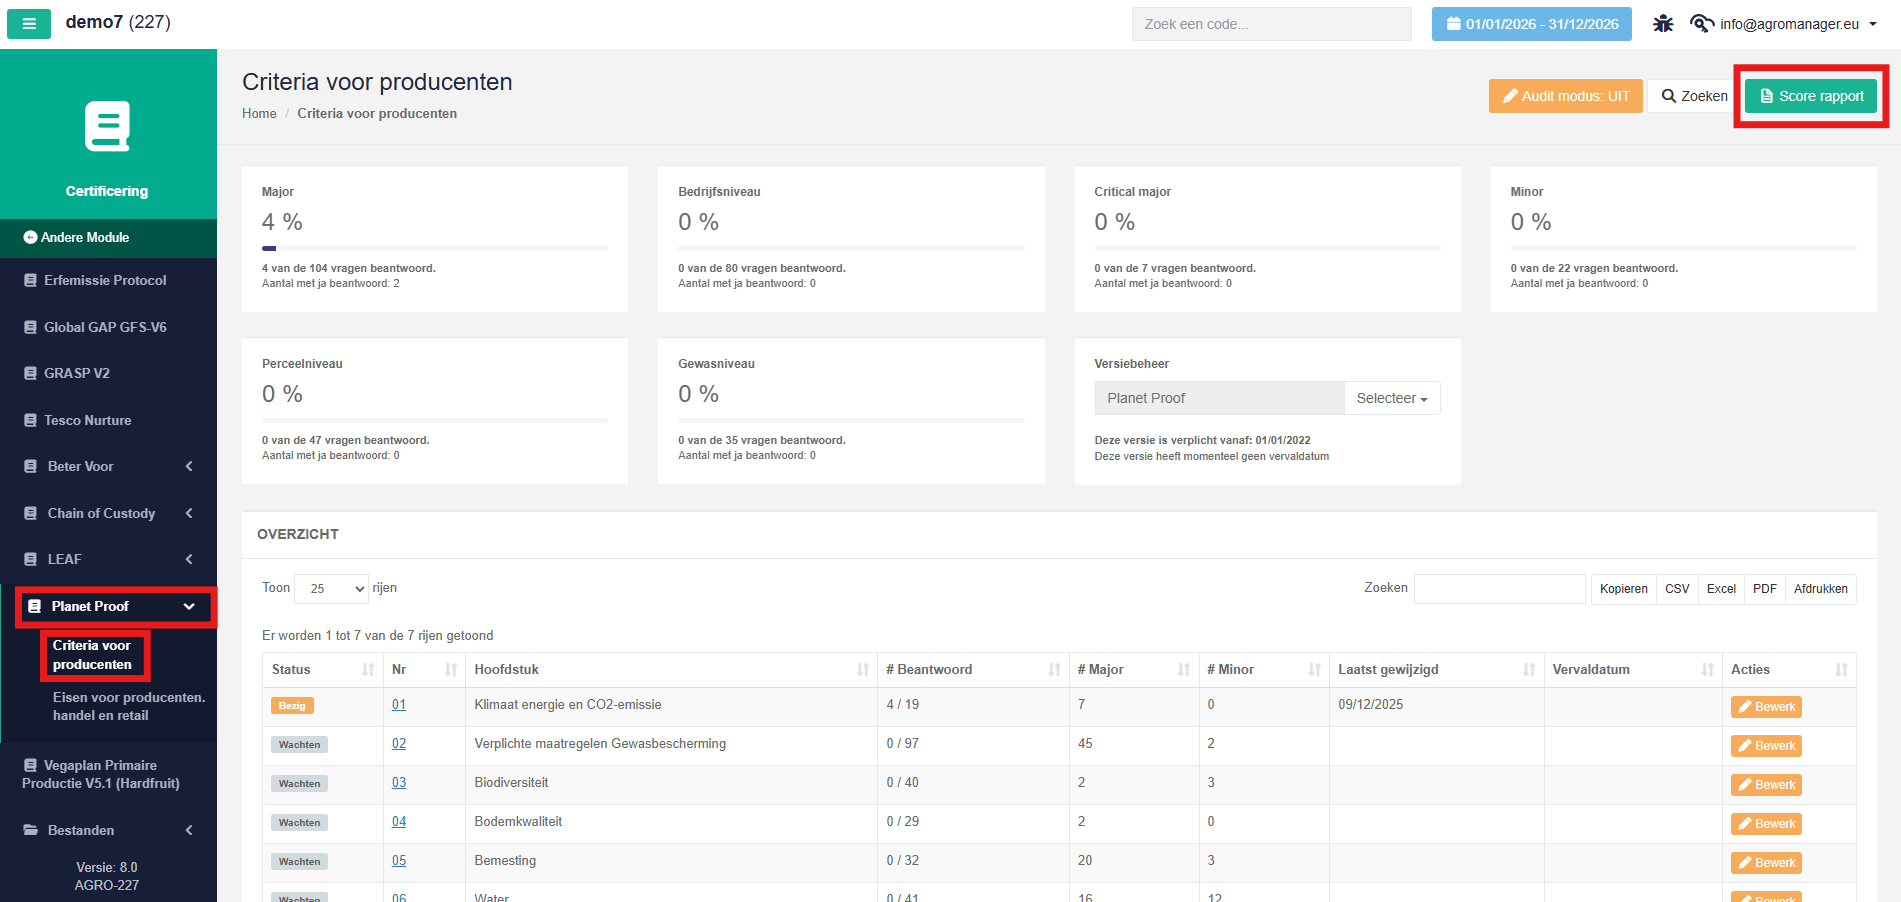Image resolution: width=1901 pixels, height=902 pixels.
Task: Export table as PDF
Action: 1765,589
